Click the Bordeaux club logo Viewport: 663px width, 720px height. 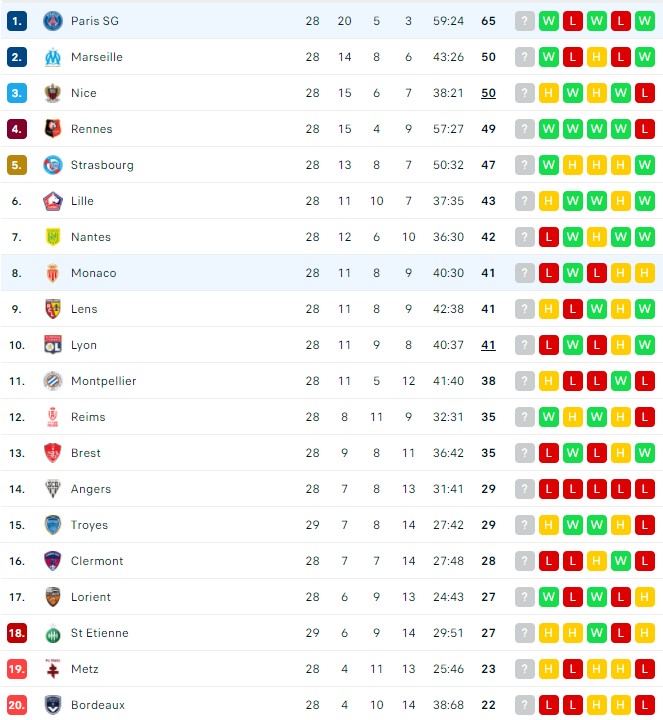pyautogui.click(x=53, y=705)
